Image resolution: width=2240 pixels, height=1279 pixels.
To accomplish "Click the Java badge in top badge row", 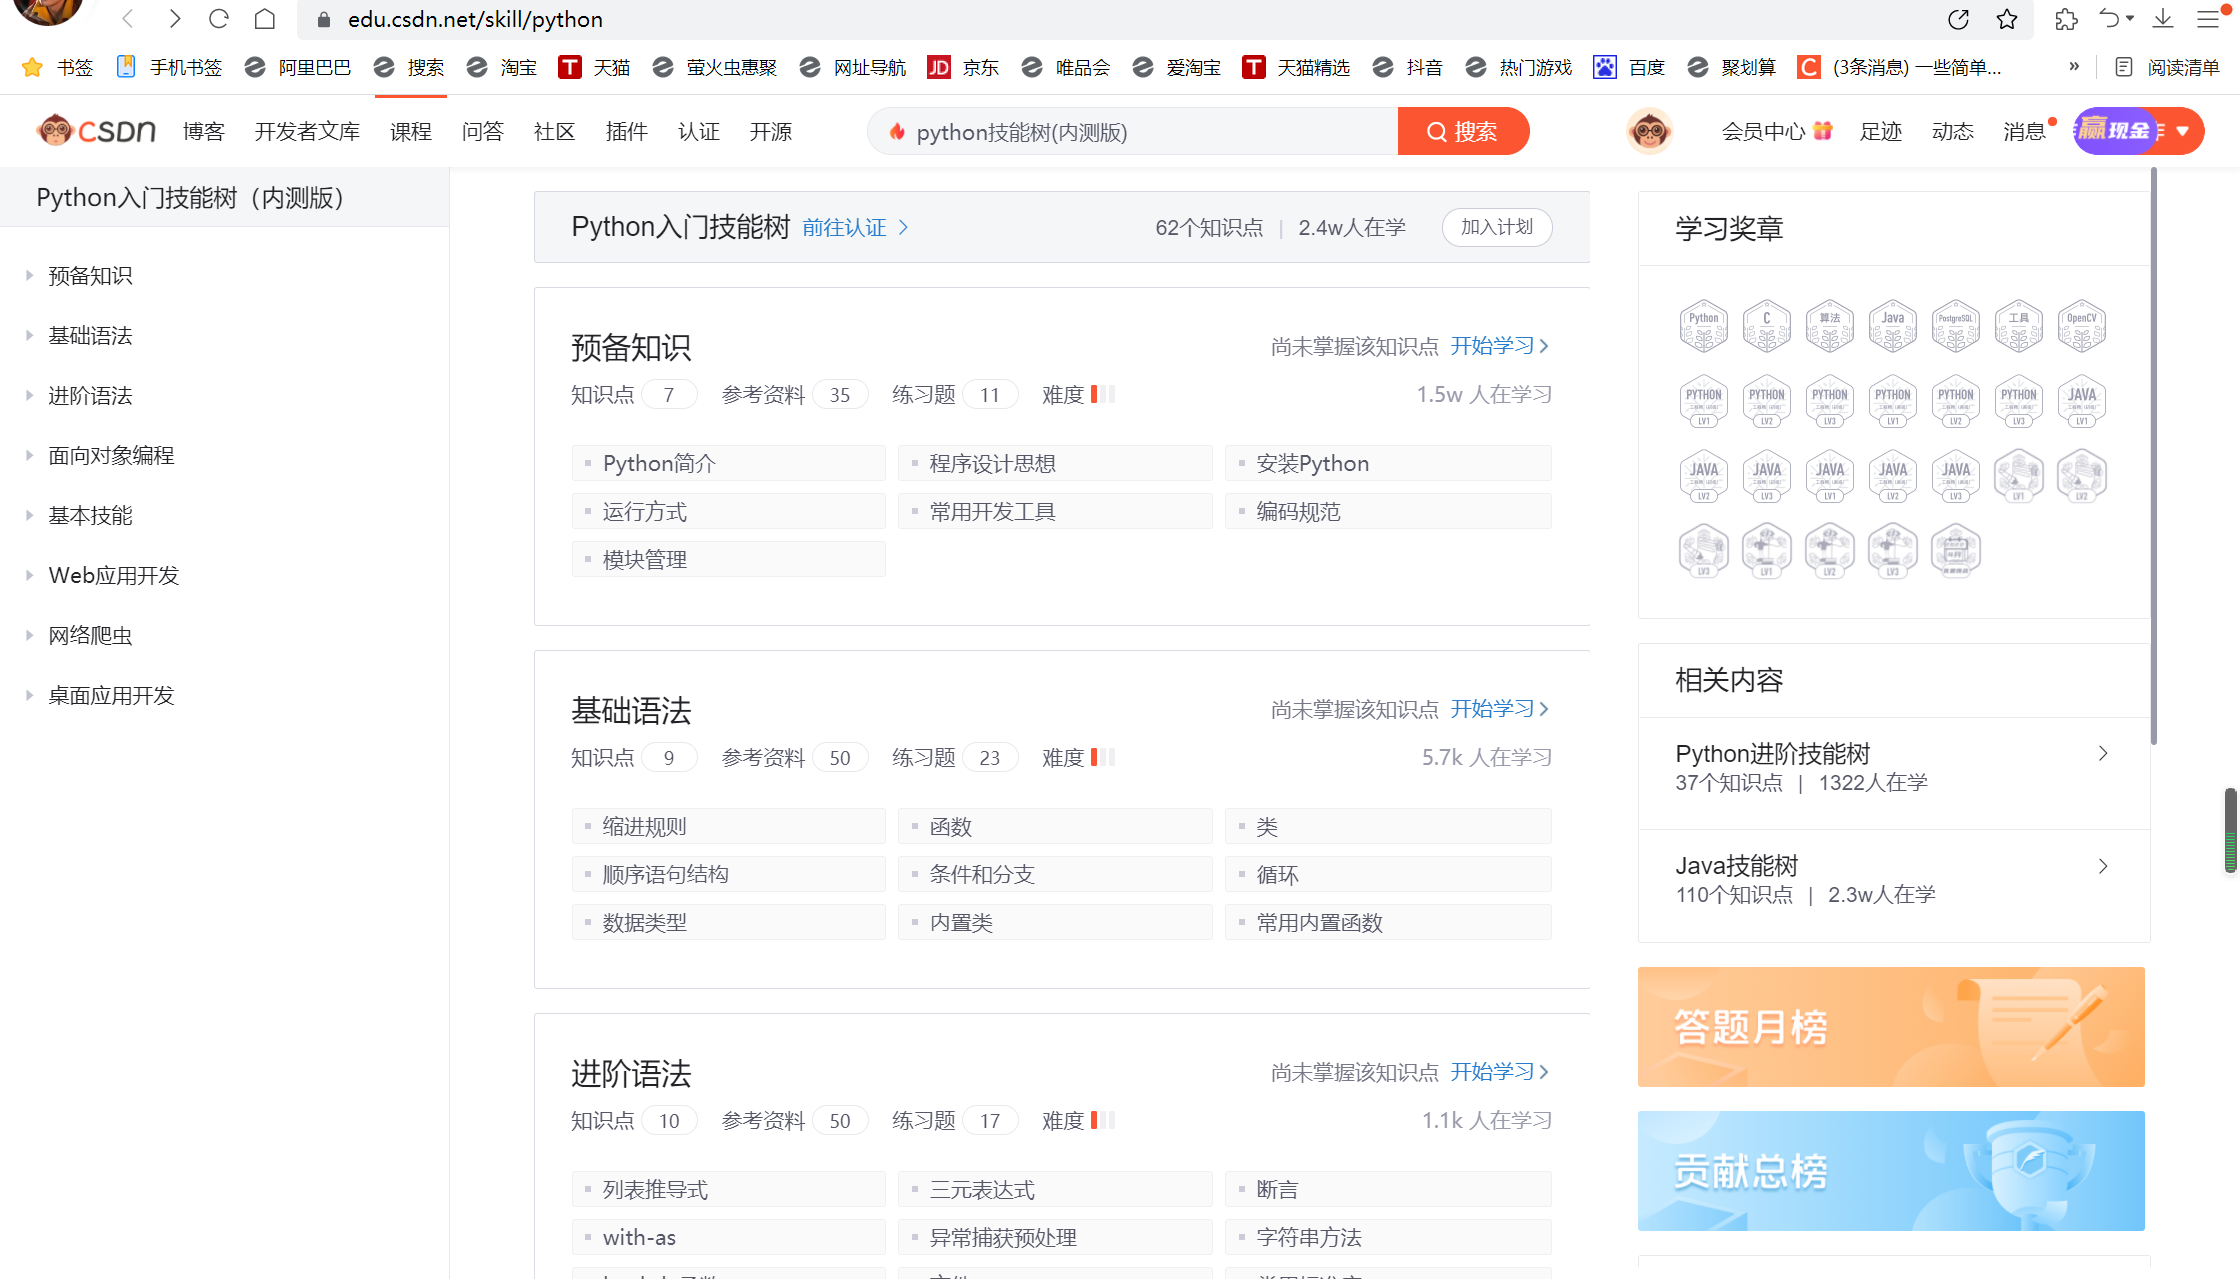I will click(x=1892, y=326).
